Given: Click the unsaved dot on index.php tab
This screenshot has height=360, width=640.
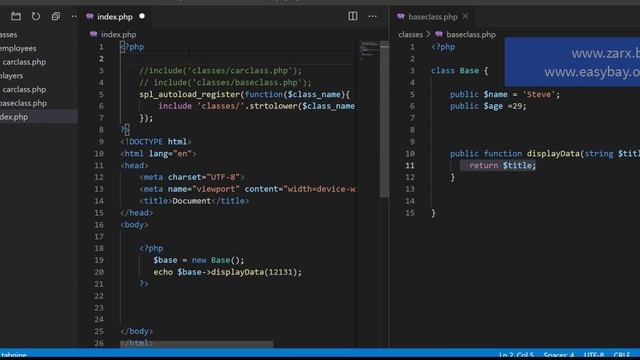Looking at the screenshot, I should (x=142, y=16).
